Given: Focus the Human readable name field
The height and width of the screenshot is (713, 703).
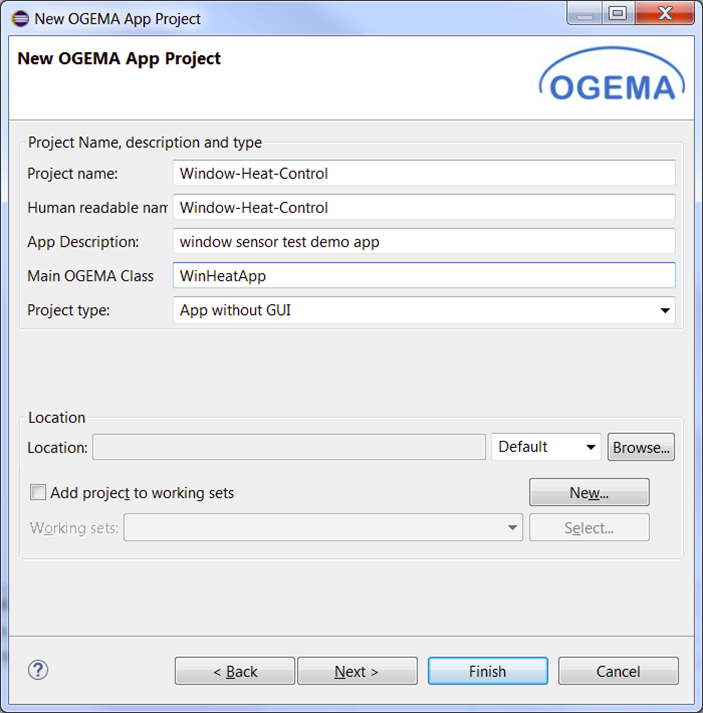Looking at the screenshot, I should (424, 207).
